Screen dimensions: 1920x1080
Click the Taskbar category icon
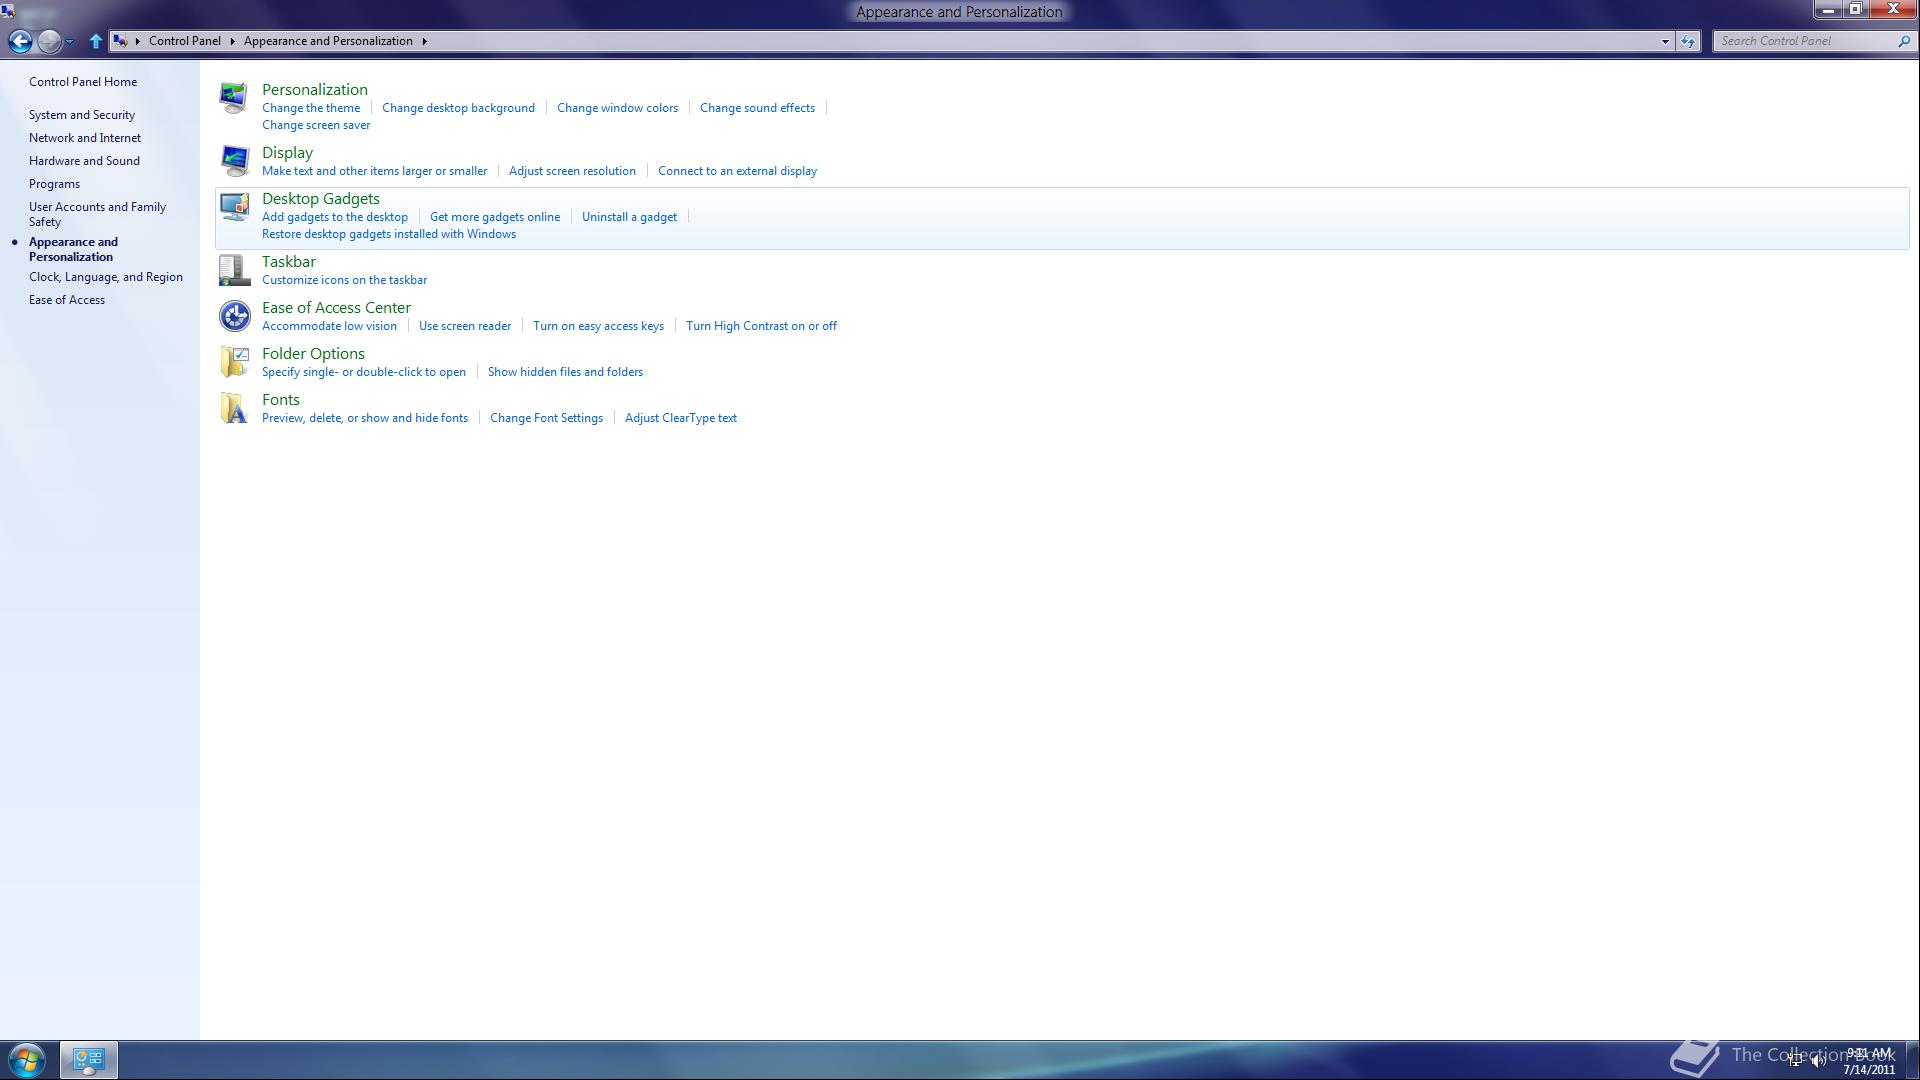pos(234,270)
